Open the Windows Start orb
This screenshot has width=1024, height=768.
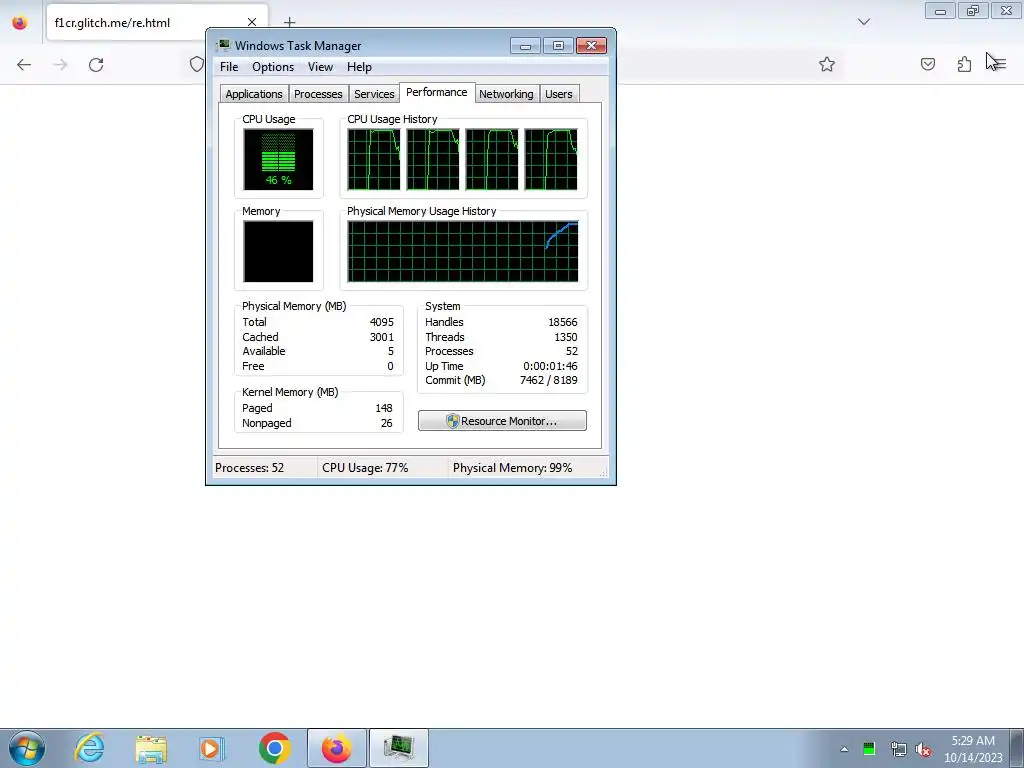click(x=27, y=748)
